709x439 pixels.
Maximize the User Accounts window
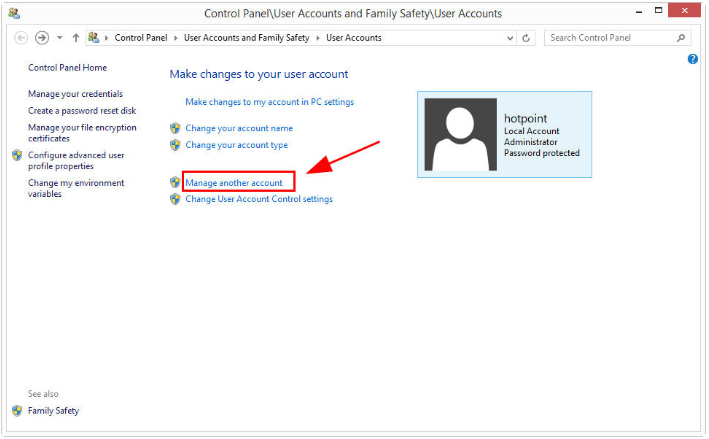point(658,11)
